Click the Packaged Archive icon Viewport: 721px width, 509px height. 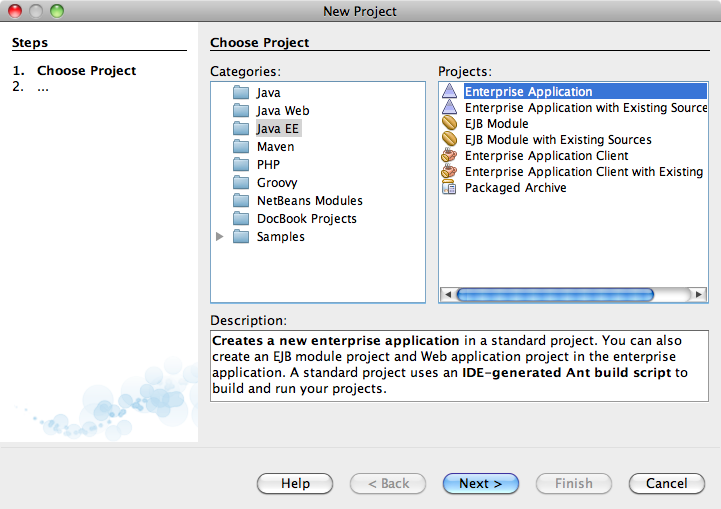(x=449, y=188)
